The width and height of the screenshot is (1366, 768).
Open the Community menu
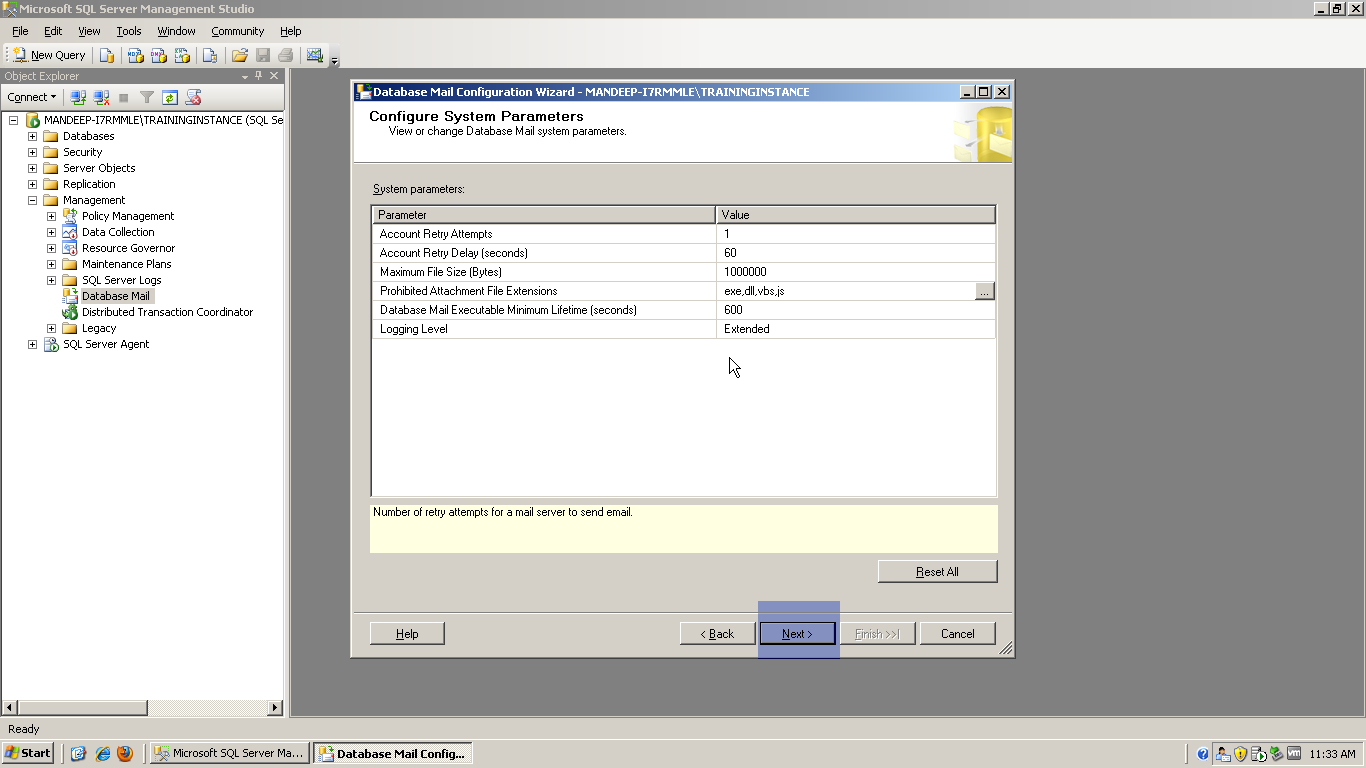tap(237, 31)
